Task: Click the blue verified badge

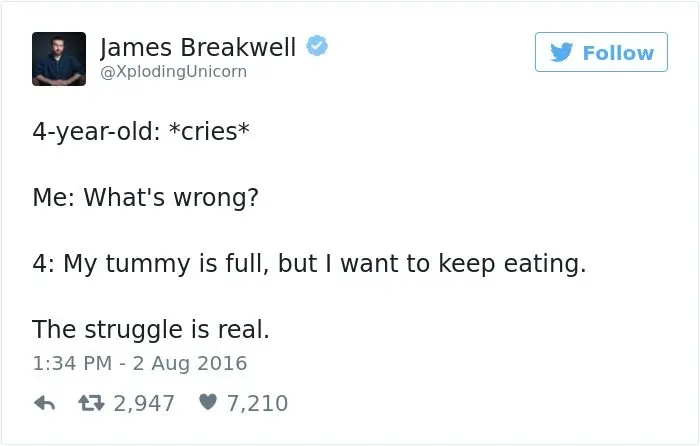Action: [x=317, y=48]
